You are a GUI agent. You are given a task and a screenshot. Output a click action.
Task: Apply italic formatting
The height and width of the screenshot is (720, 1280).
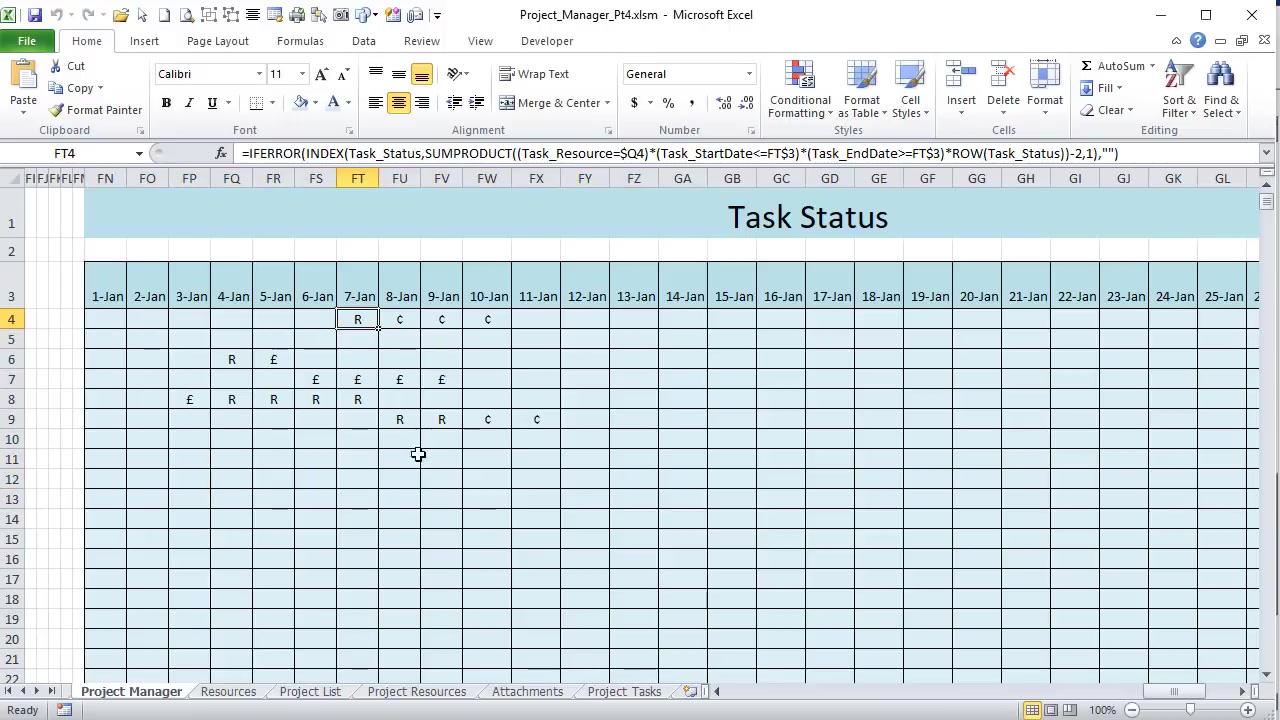pos(188,103)
